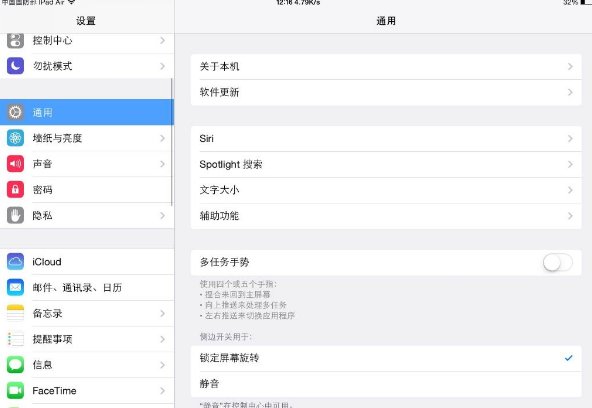
Task: Tap the 多任务手势 label
Action: (225, 262)
